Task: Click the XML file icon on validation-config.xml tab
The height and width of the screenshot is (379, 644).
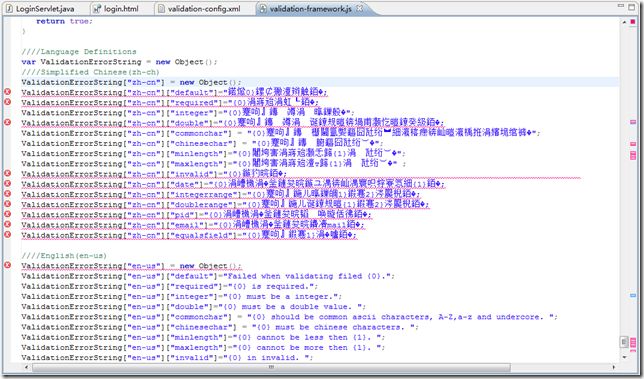Action: click(x=161, y=8)
